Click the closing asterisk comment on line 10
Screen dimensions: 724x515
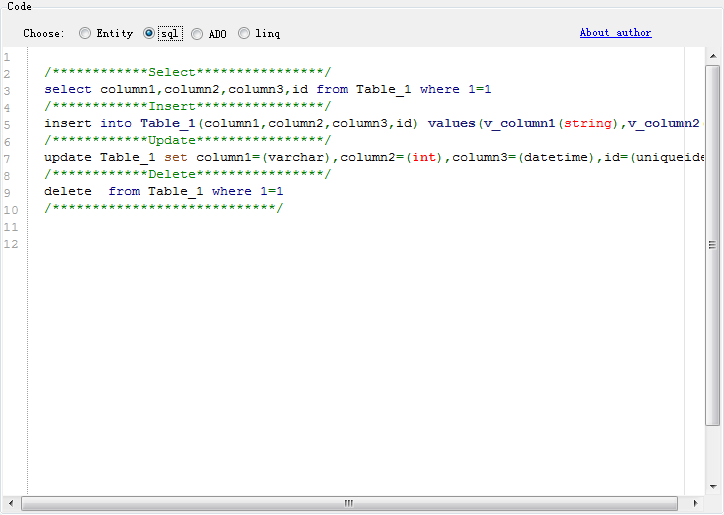[x=163, y=208]
